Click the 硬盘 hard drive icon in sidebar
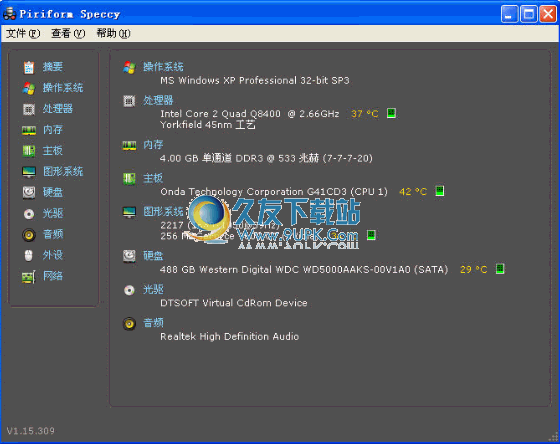The width and height of the screenshot is (560, 444). (x=29, y=193)
